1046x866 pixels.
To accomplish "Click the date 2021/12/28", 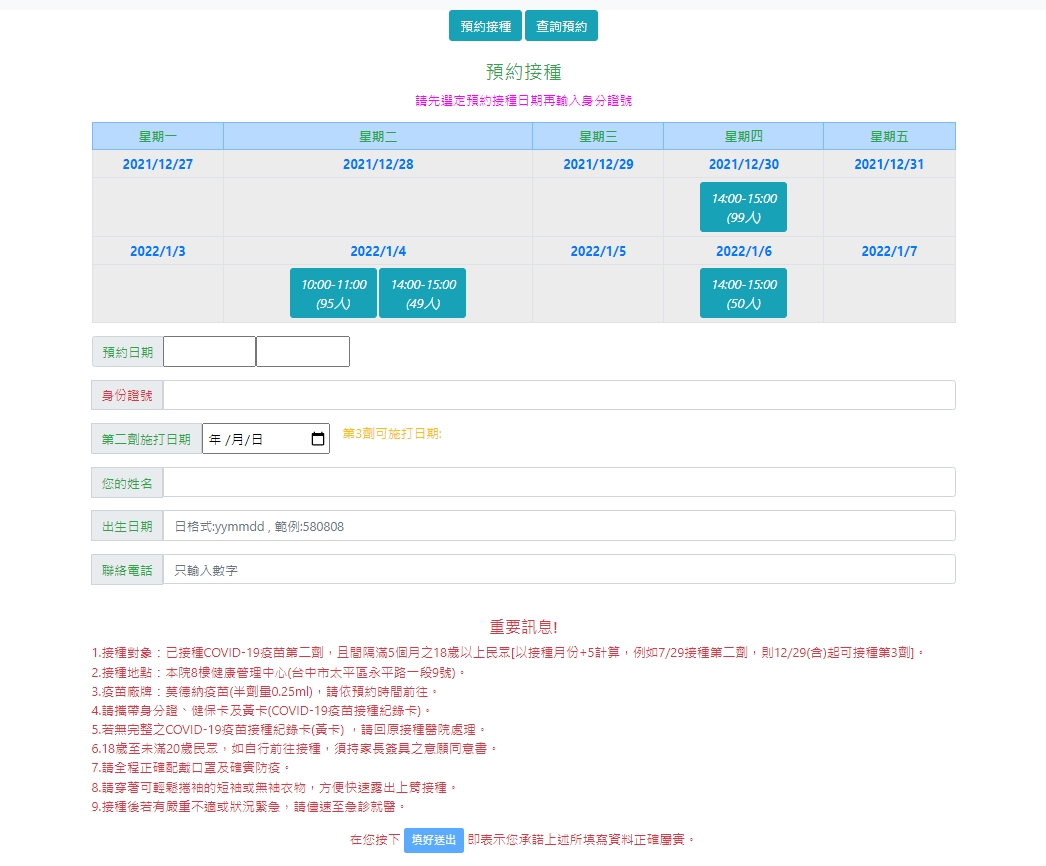I will [x=378, y=164].
